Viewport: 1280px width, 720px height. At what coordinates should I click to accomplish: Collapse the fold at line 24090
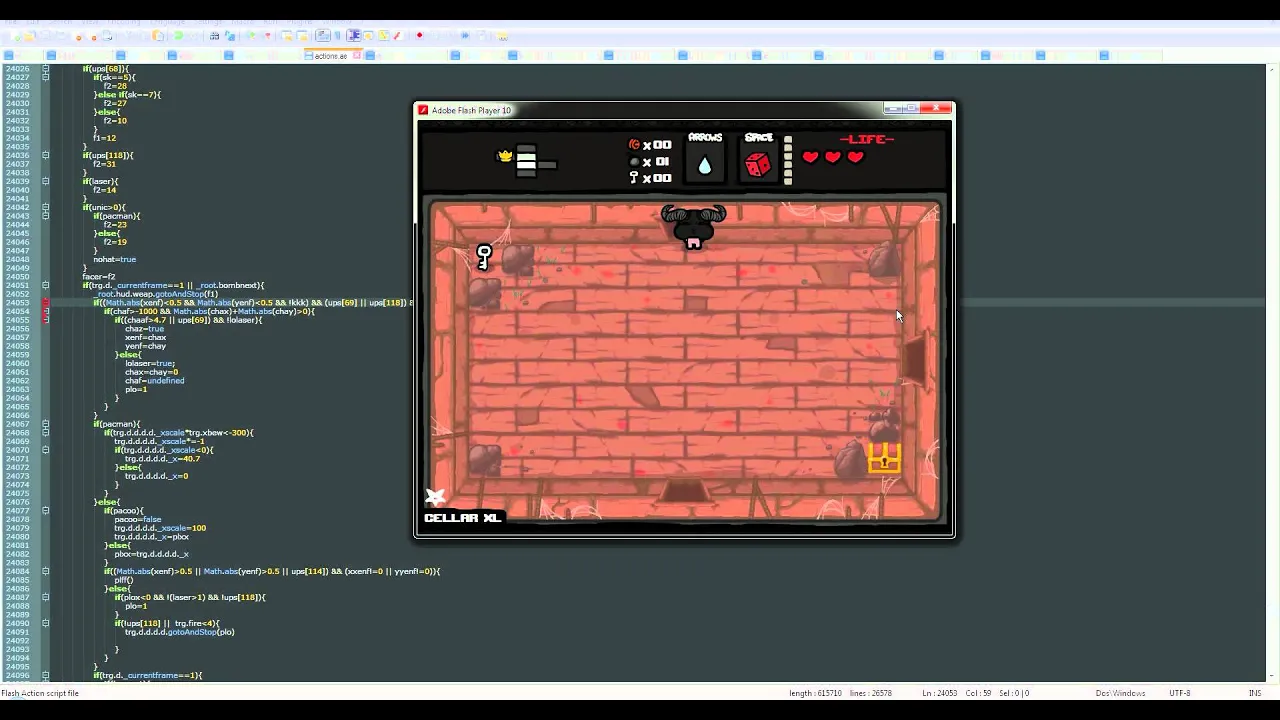(45, 623)
